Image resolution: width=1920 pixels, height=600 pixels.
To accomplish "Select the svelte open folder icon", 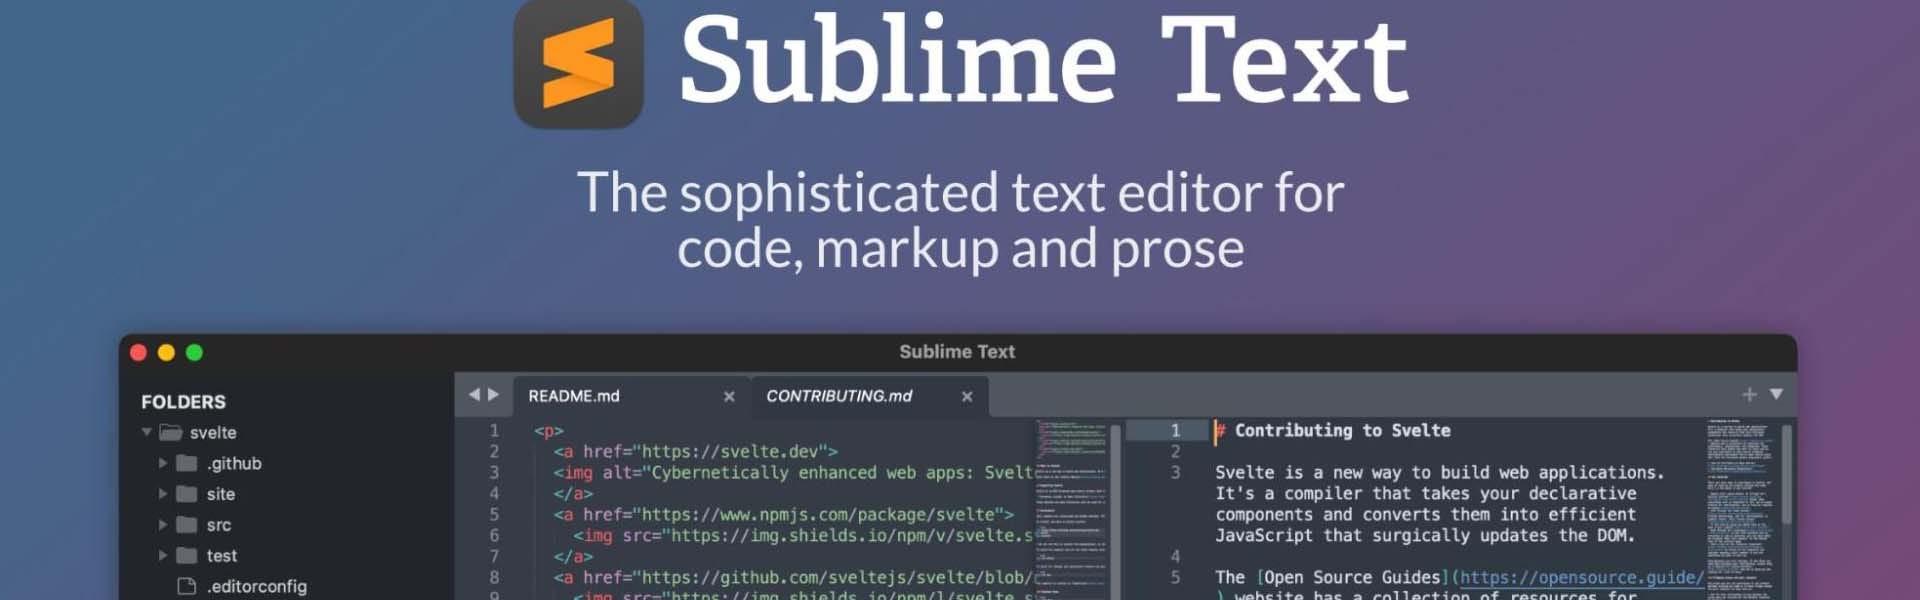I will (171, 433).
